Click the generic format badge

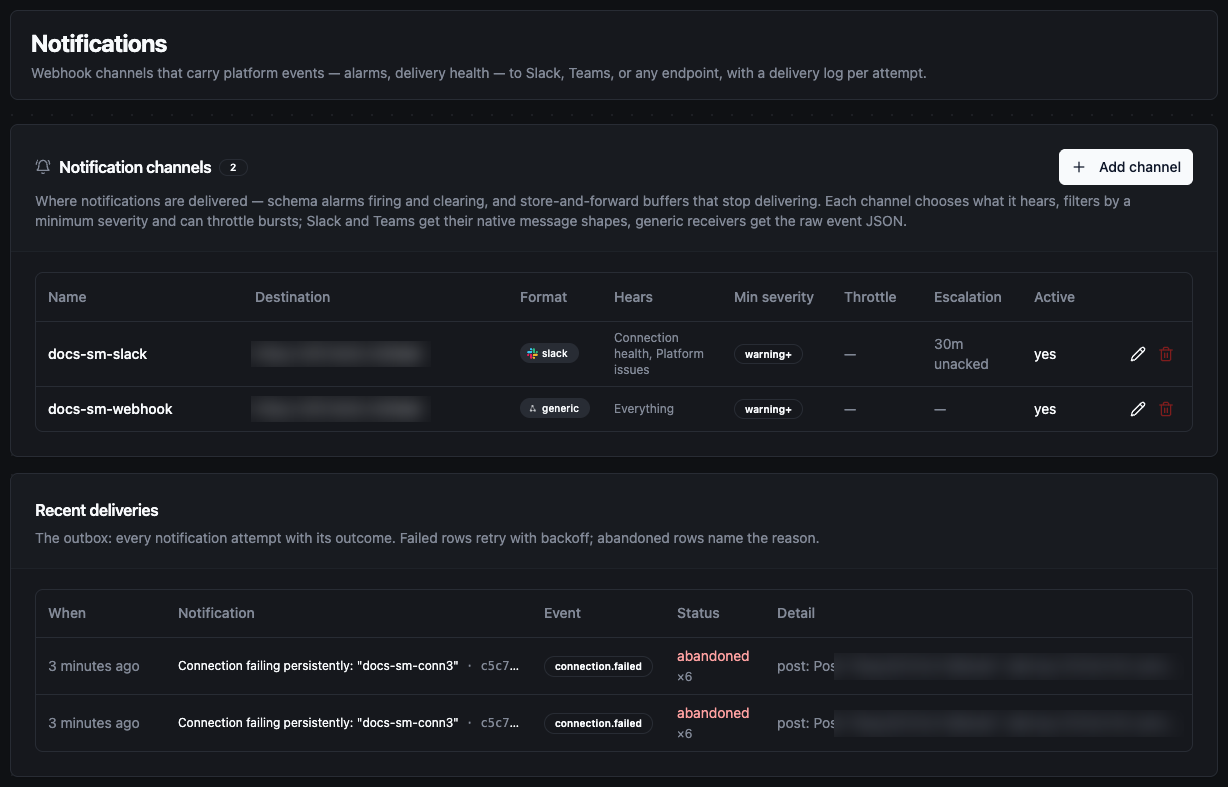pyautogui.click(x=555, y=408)
